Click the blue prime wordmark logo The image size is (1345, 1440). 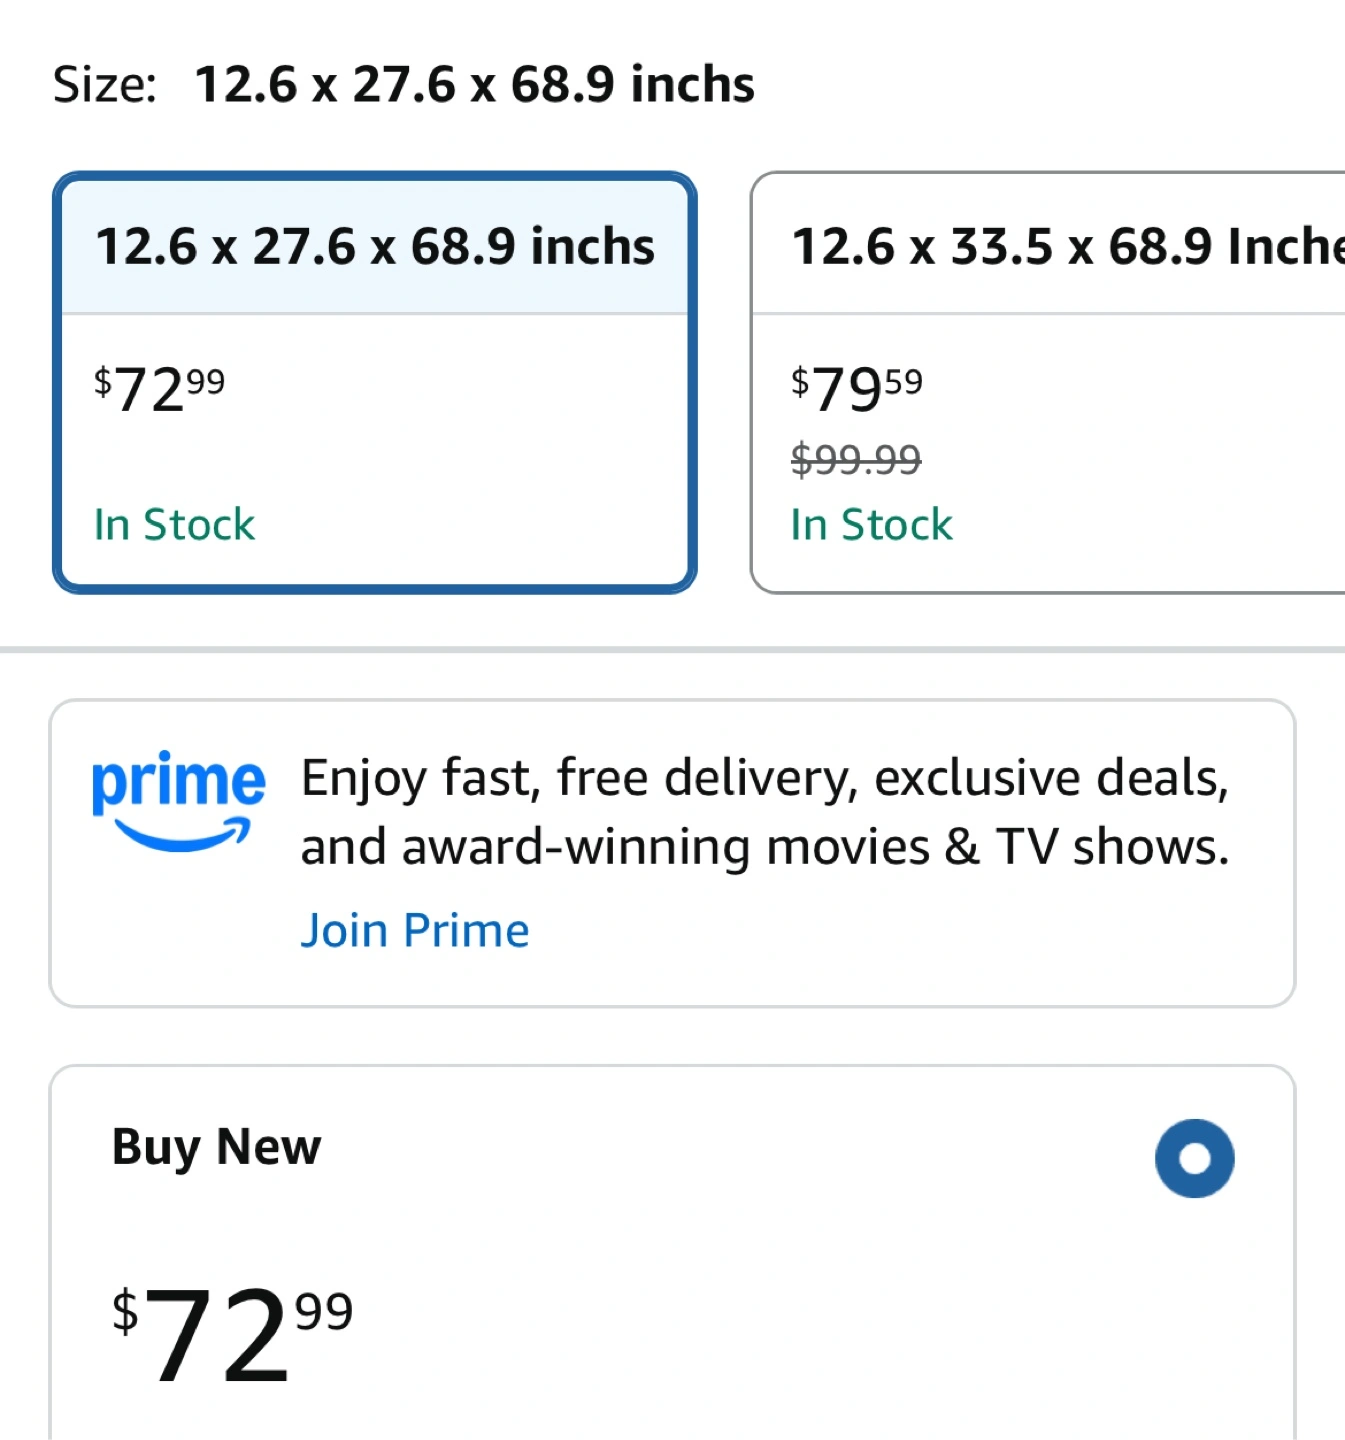[x=178, y=783]
